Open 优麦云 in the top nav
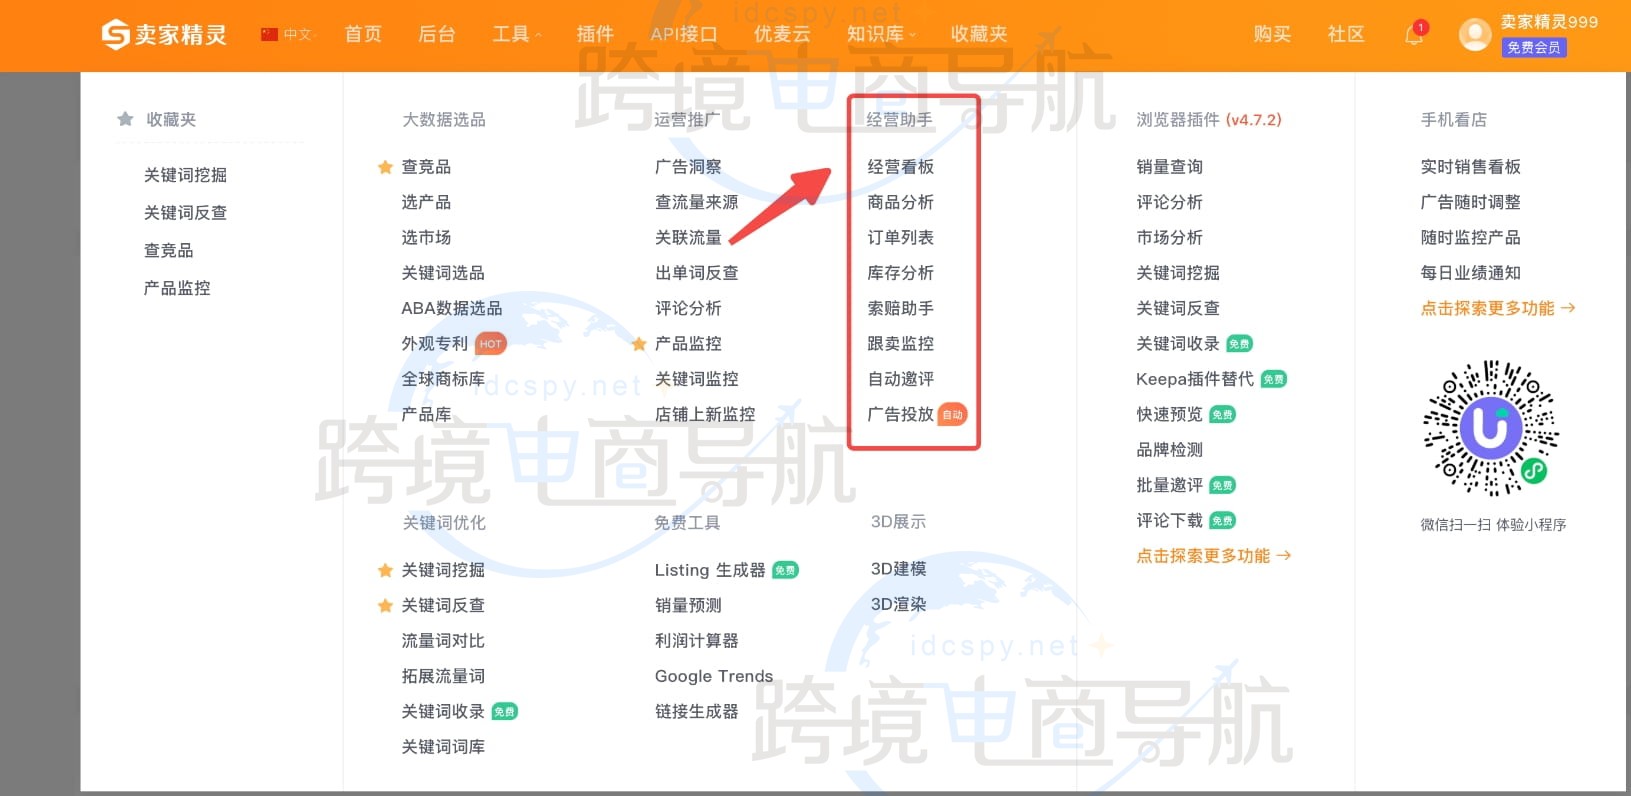 coord(782,34)
